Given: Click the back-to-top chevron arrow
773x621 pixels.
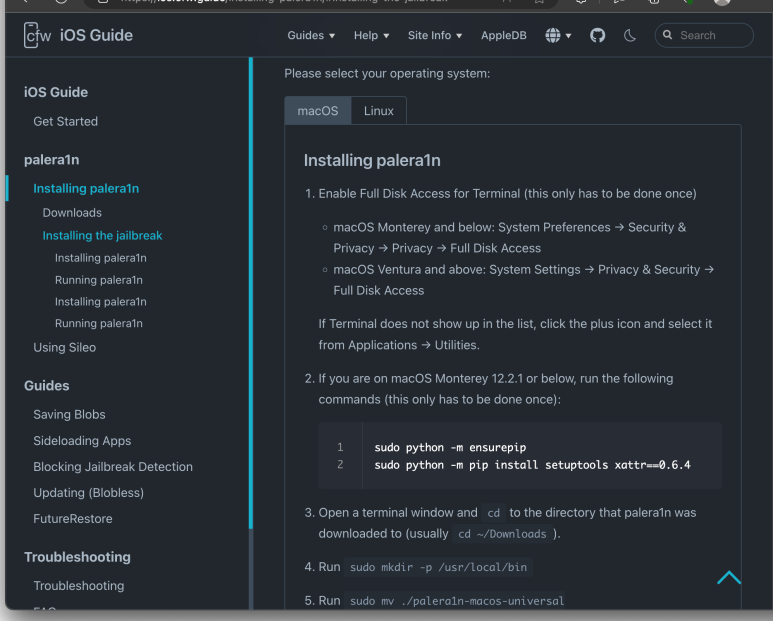Looking at the screenshot, I should tap(729, 578).
